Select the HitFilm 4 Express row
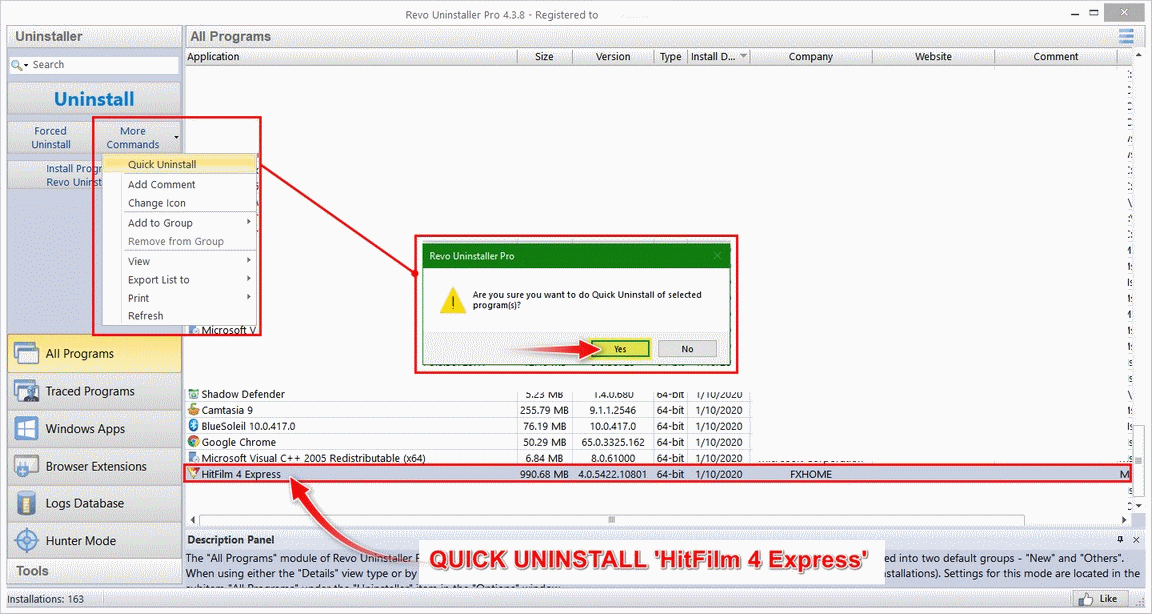Image resolution: width=1152 pixels, height=614 pixels. (x=658, y=474)
